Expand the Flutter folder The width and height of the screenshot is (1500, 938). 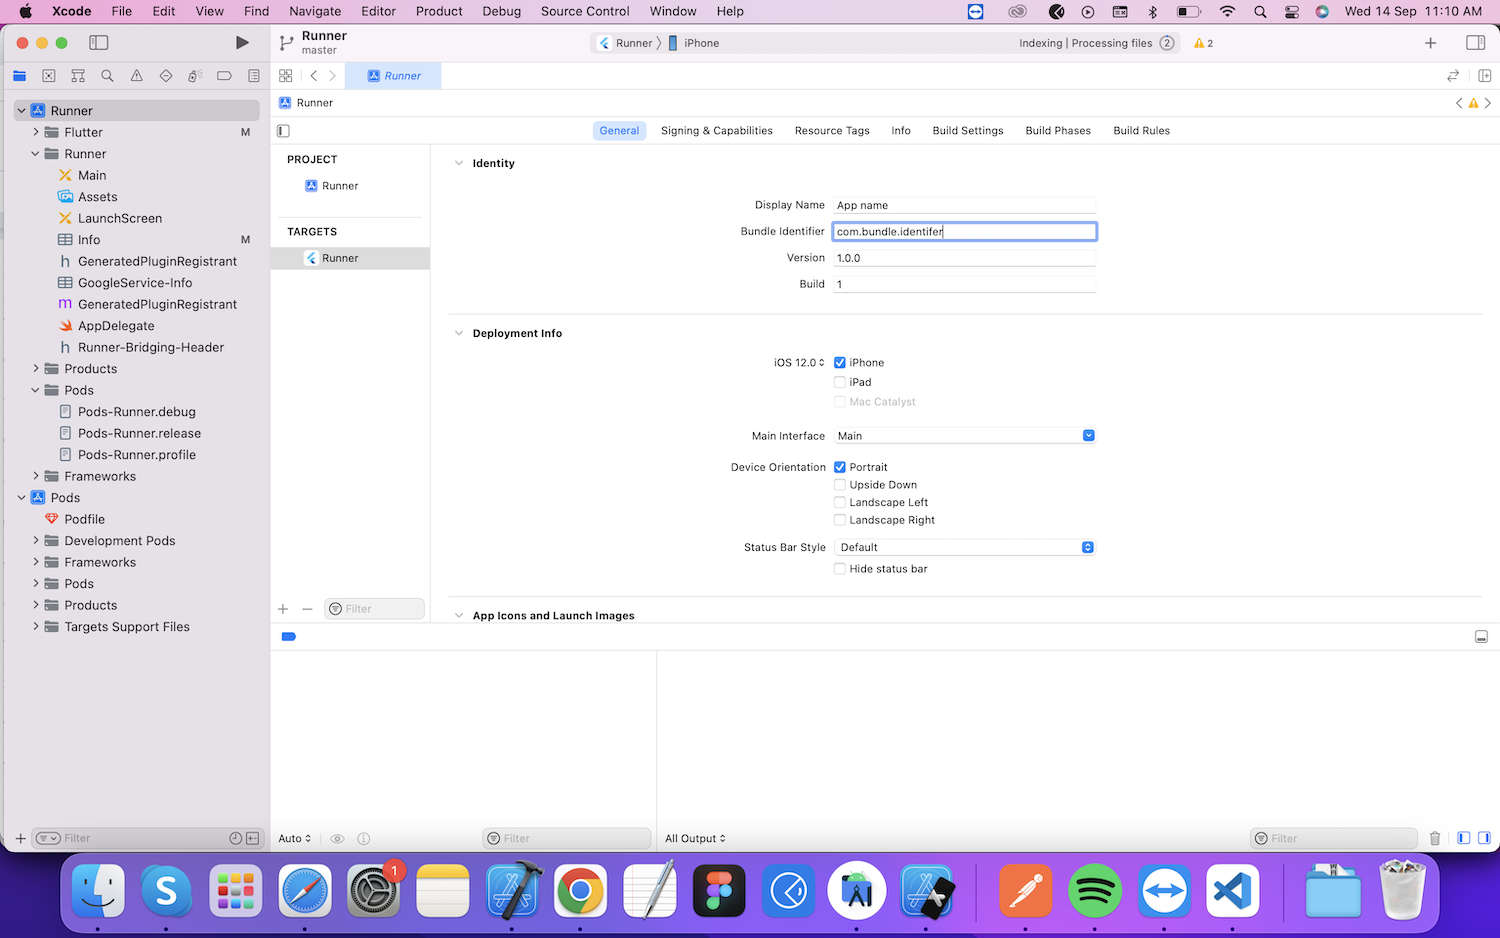coord(36,132)
